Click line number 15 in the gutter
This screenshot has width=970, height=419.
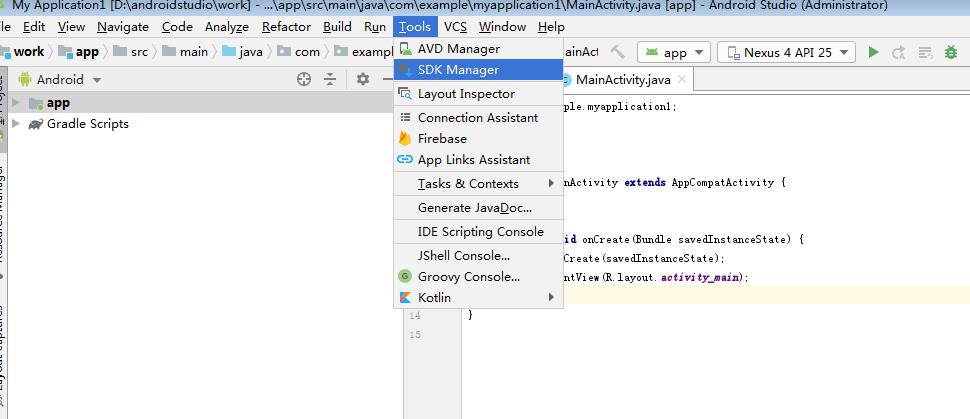tap(414, 335)
